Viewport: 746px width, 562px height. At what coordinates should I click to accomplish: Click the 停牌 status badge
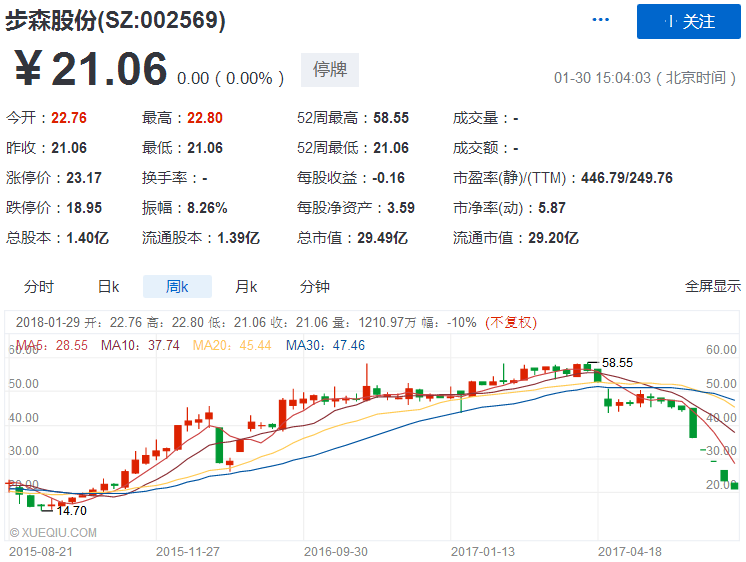point(330,70)
